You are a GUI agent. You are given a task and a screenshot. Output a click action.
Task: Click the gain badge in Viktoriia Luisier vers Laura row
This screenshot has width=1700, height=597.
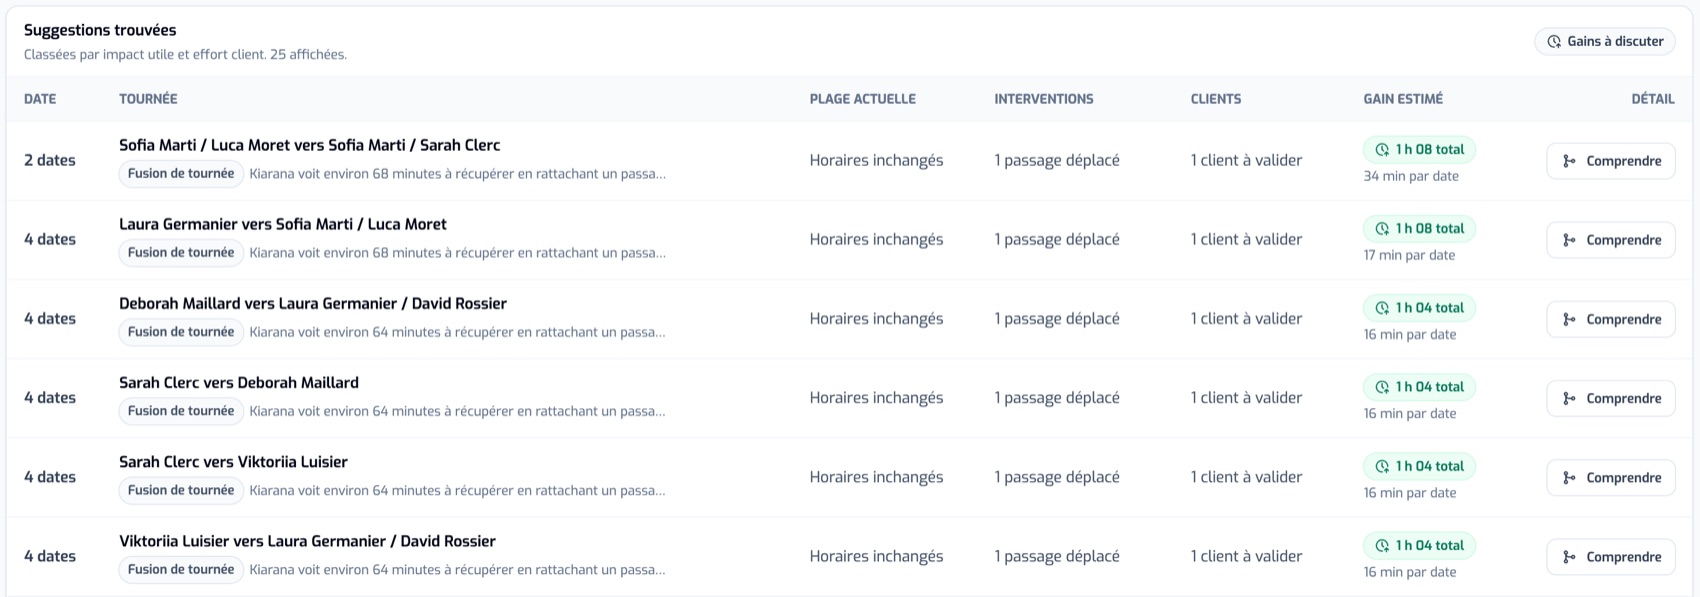[x=1419, y=545]
